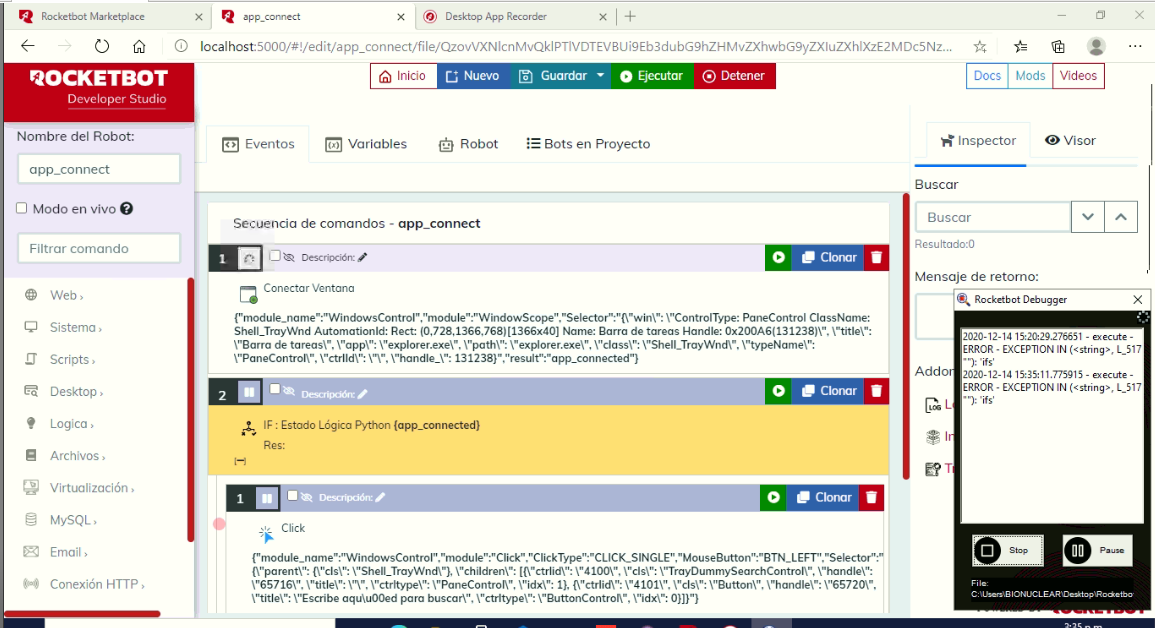Run command 1 Conectar Ventana play icon
Image resolution: width=1155 pixels, height=628 pixels.
(777, 257)
